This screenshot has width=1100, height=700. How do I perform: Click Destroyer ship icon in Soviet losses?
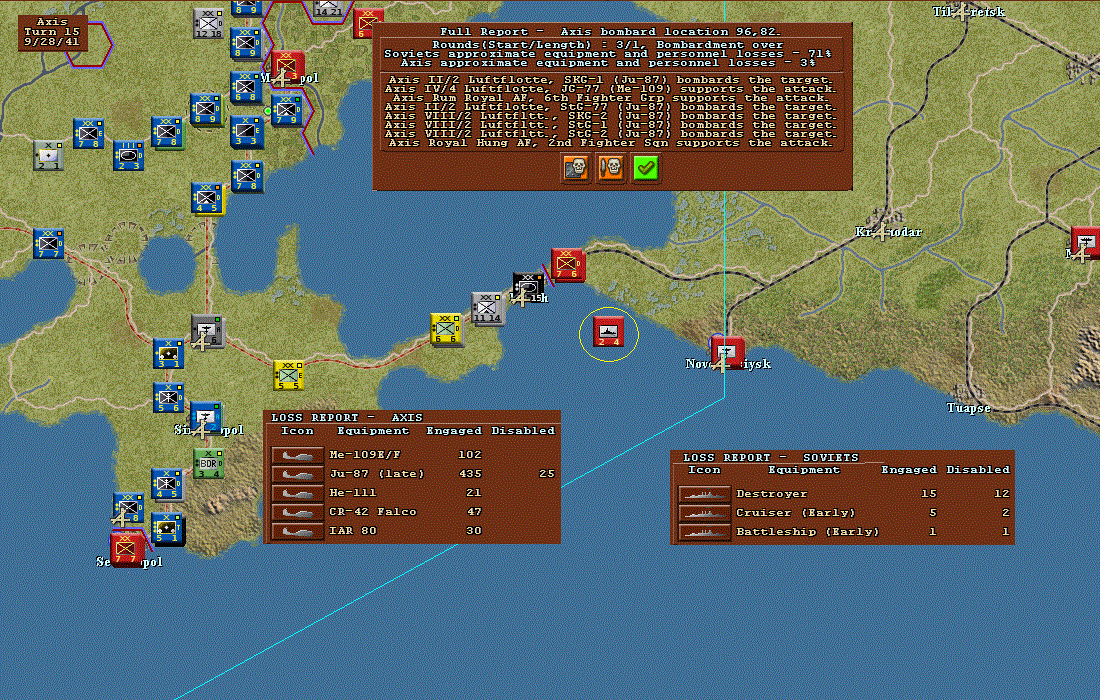(x=704, y=494)
